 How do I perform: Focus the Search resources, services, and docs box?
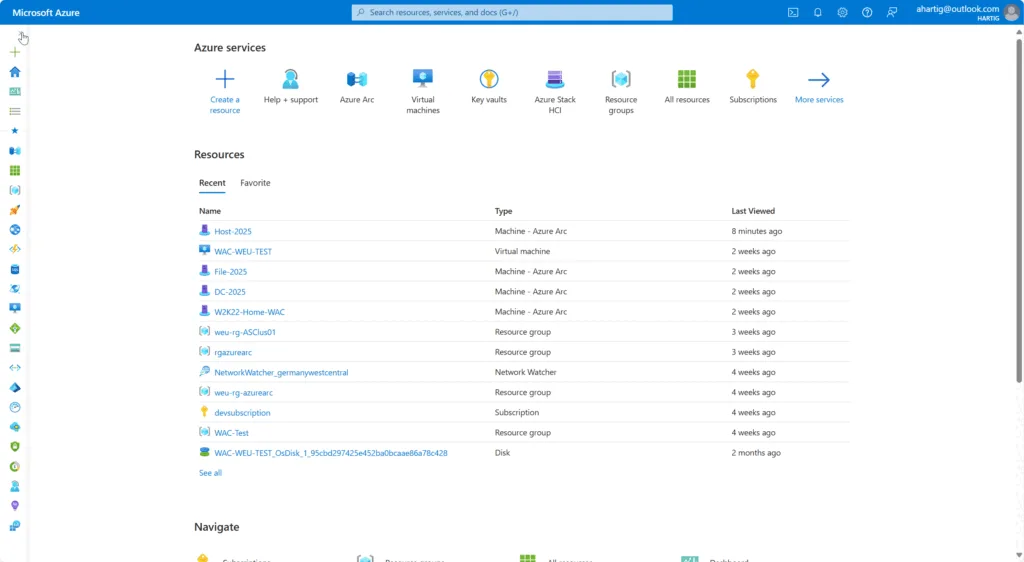coord(512,12)
